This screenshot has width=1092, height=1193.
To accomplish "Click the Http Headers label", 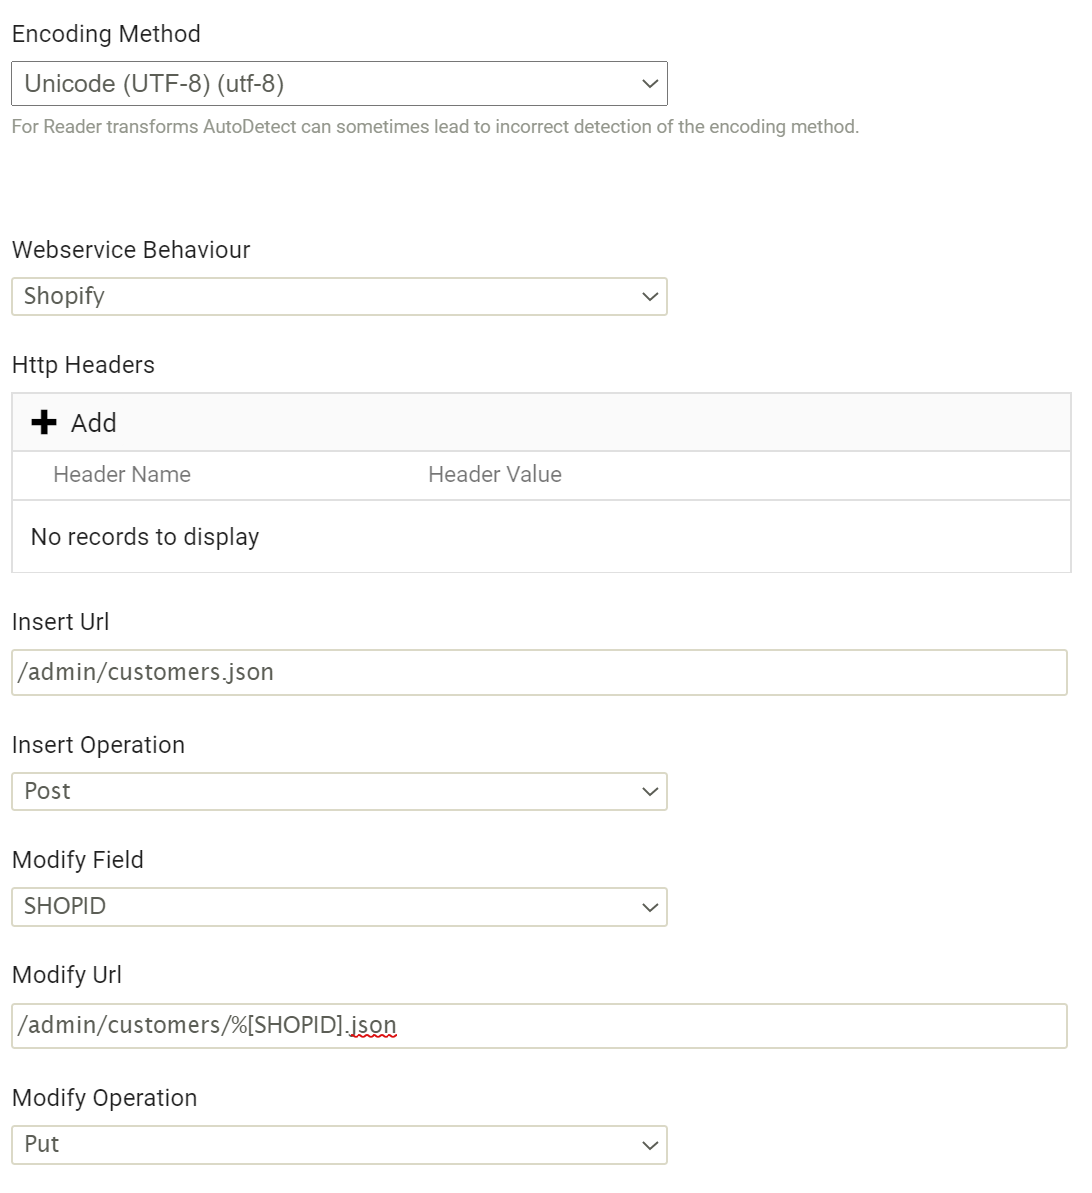I will tap(83, 365).
